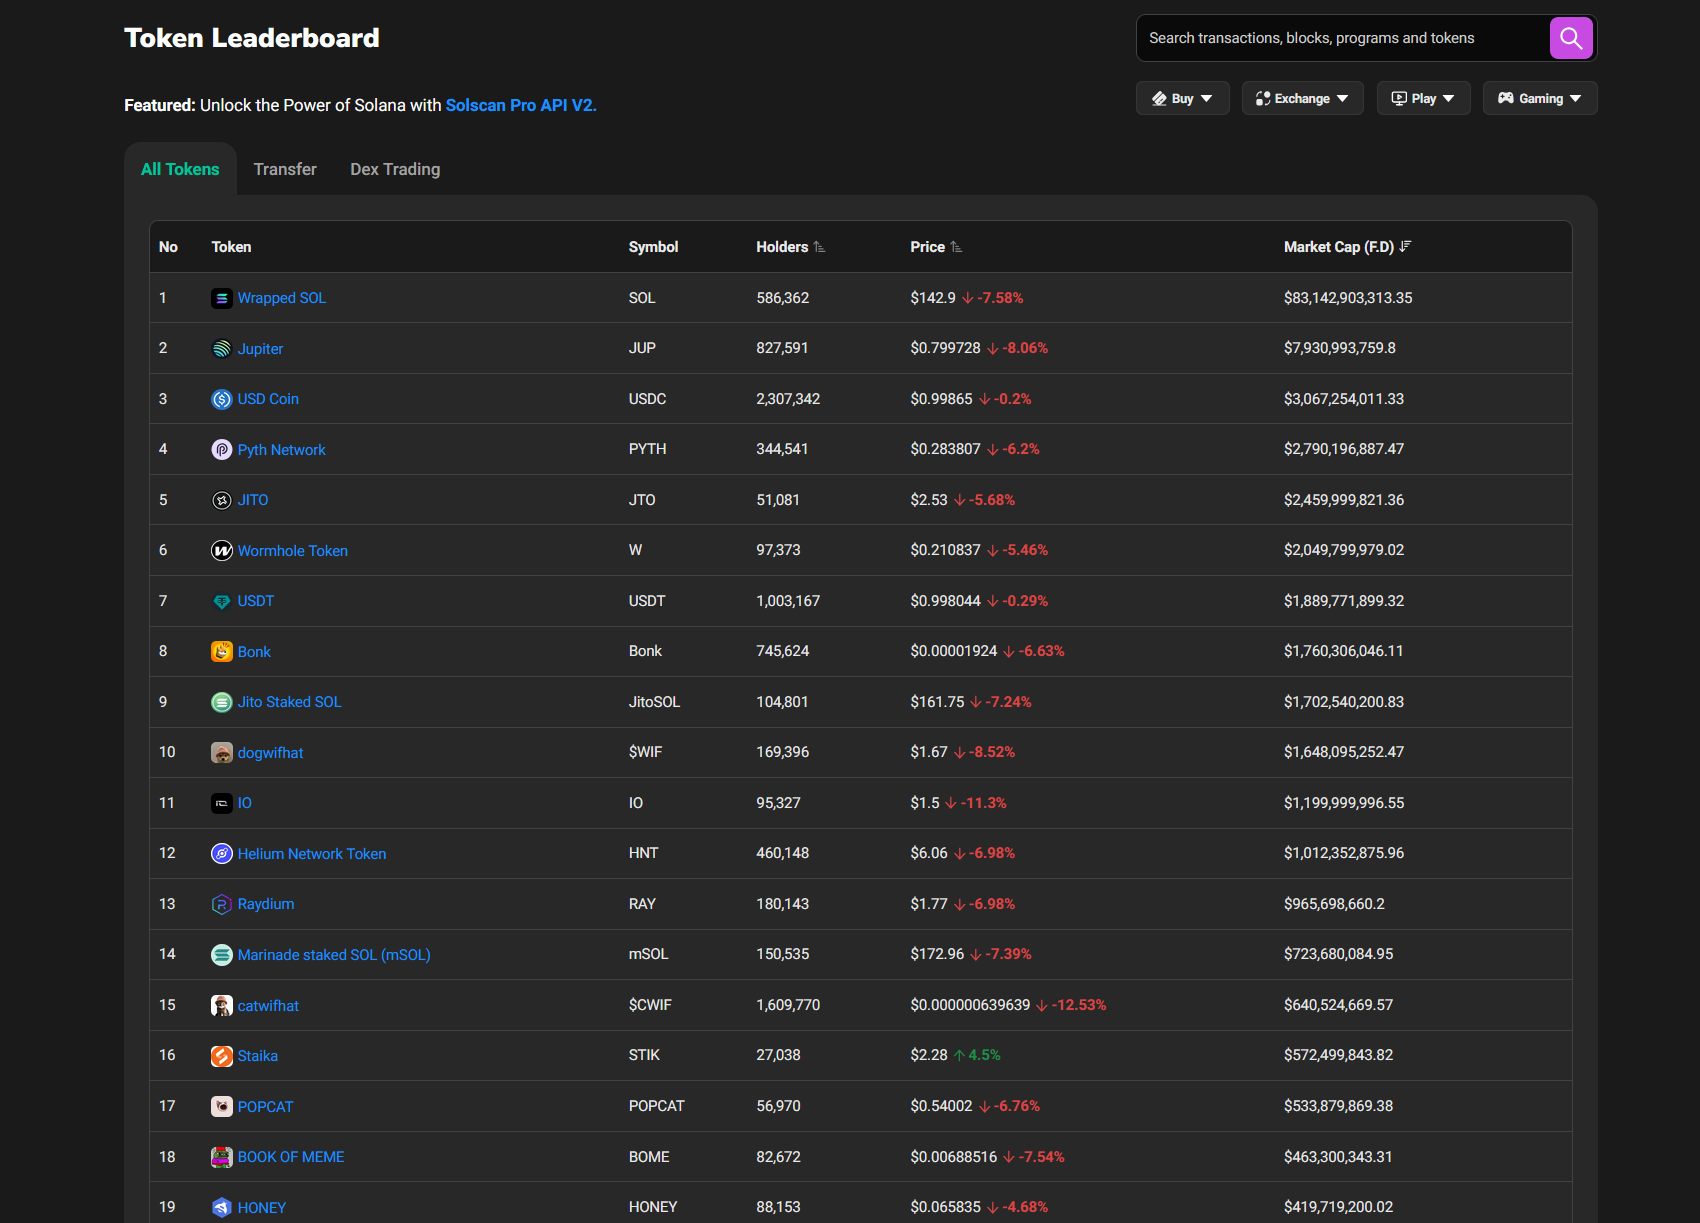The image size is (1700, 1223).
Task: Click the JITO token icon
Action: (x=222, y=500)
